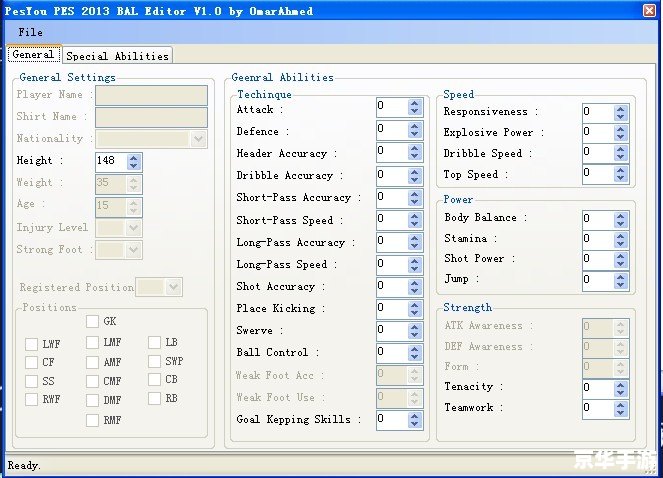Check the LMF position box

(x=92, y=342)
